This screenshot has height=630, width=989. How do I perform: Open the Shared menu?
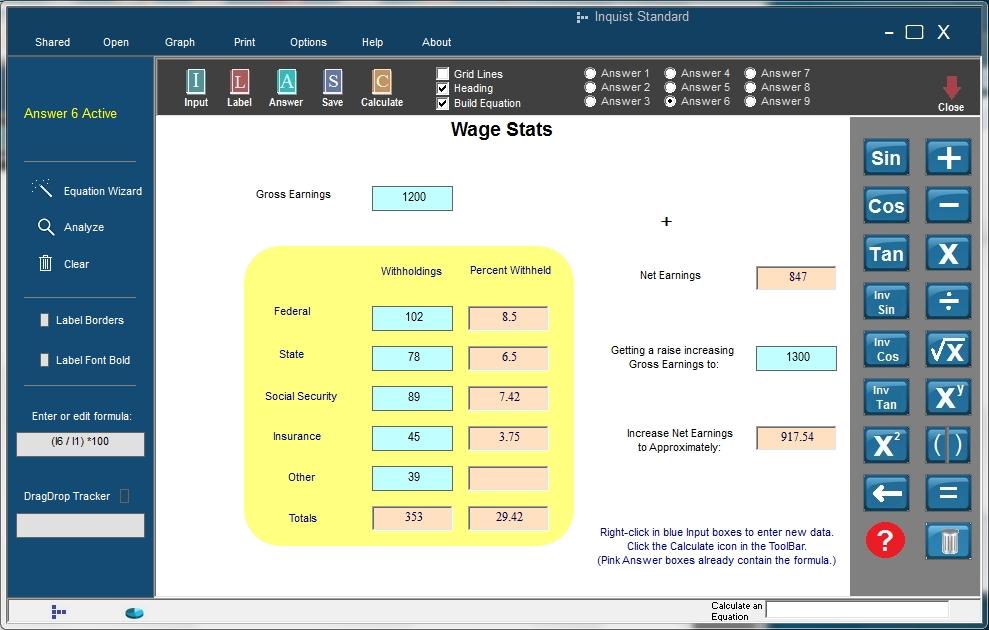52,42
